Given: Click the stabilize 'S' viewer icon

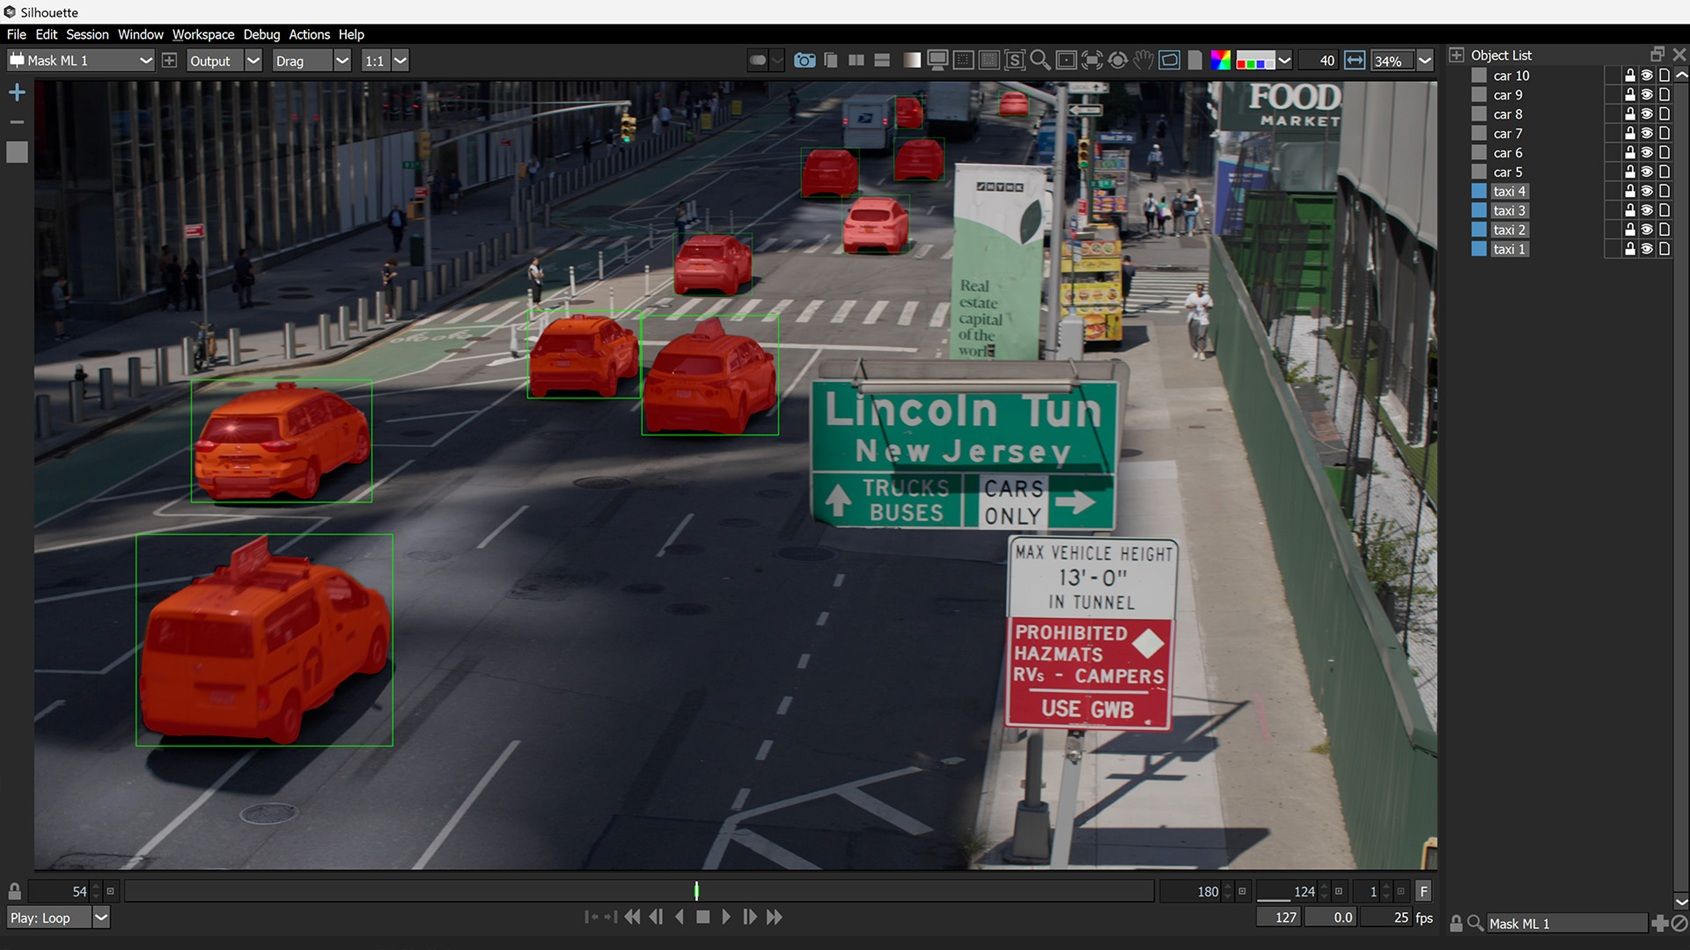Looking at the screenshot, I should 1014,61.
